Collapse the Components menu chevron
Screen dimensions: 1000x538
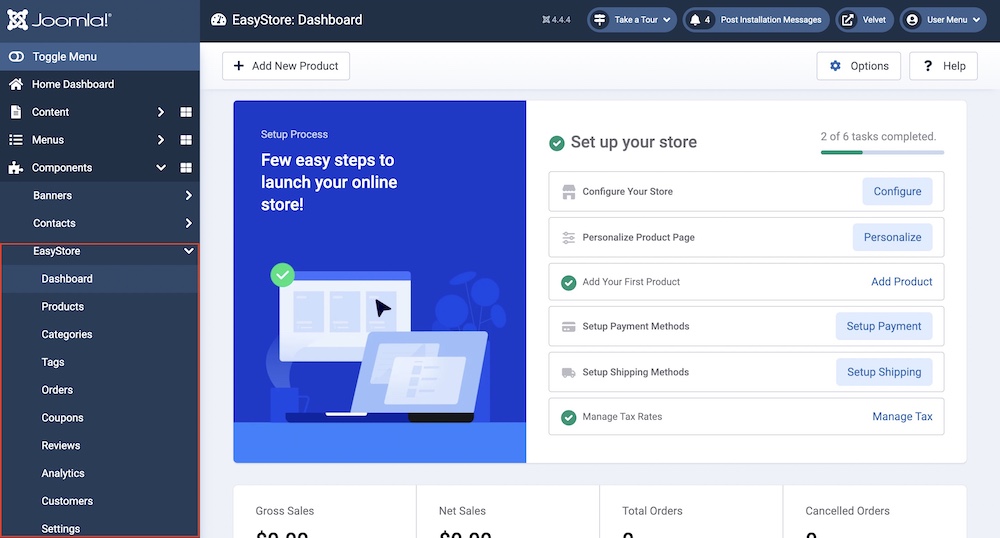[x=161, y=168]
